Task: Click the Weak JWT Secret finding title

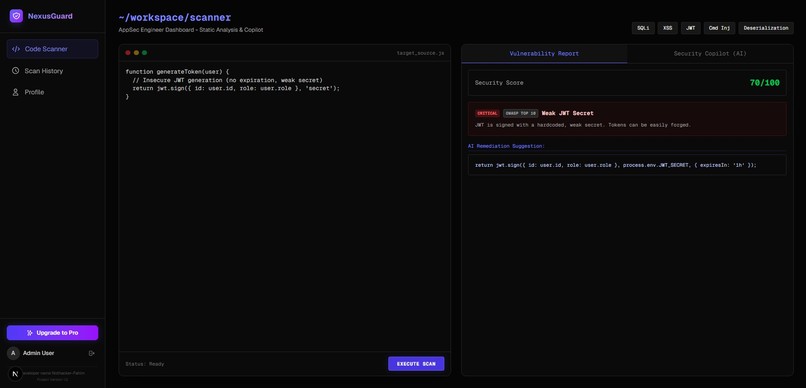Action: [567, 113]
